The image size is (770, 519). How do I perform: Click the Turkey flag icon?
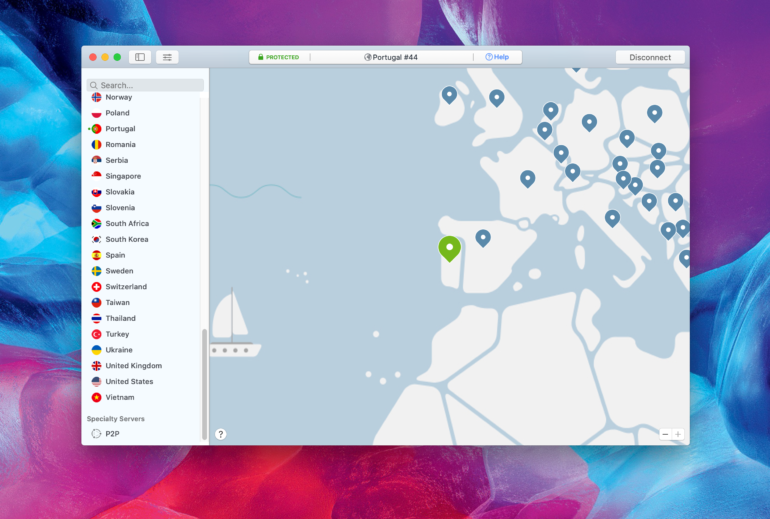[96, 334]
